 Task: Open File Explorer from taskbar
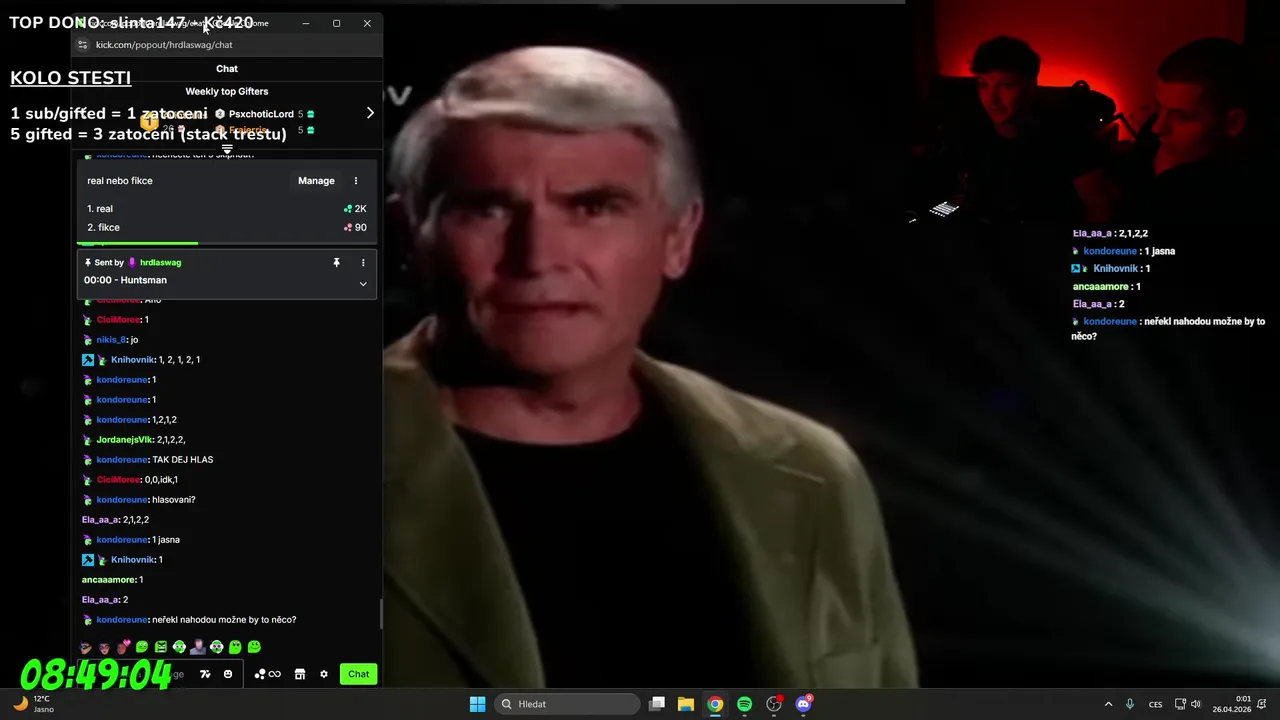686,704
